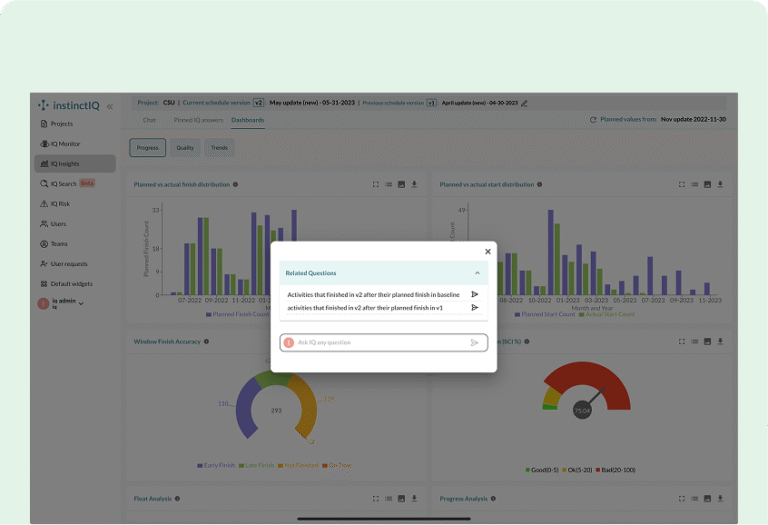Open IQ Monitor in the sidebar

point(60,144)
